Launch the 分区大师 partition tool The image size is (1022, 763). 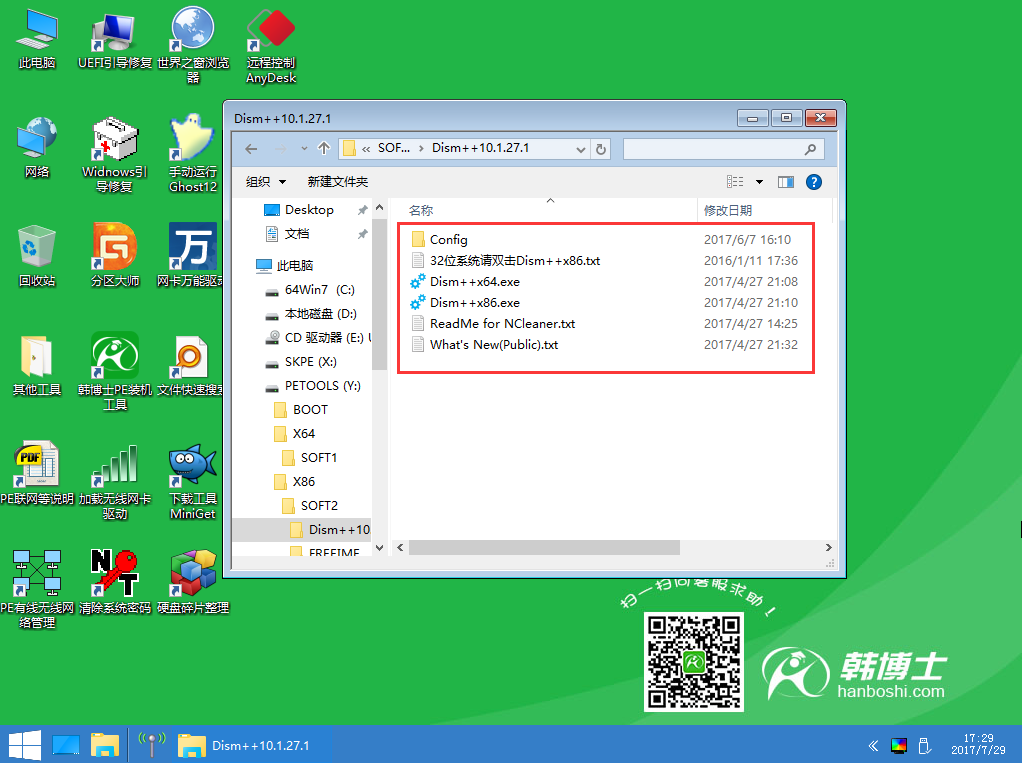(x=115, y=257)
